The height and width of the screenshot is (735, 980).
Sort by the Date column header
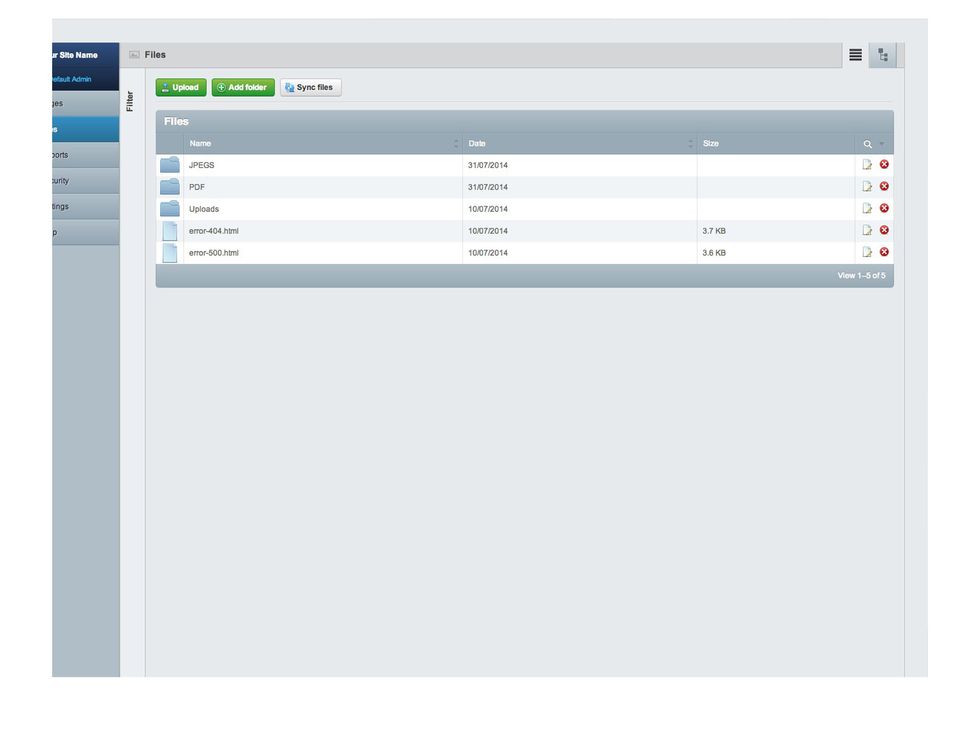[x=477, y=144]
